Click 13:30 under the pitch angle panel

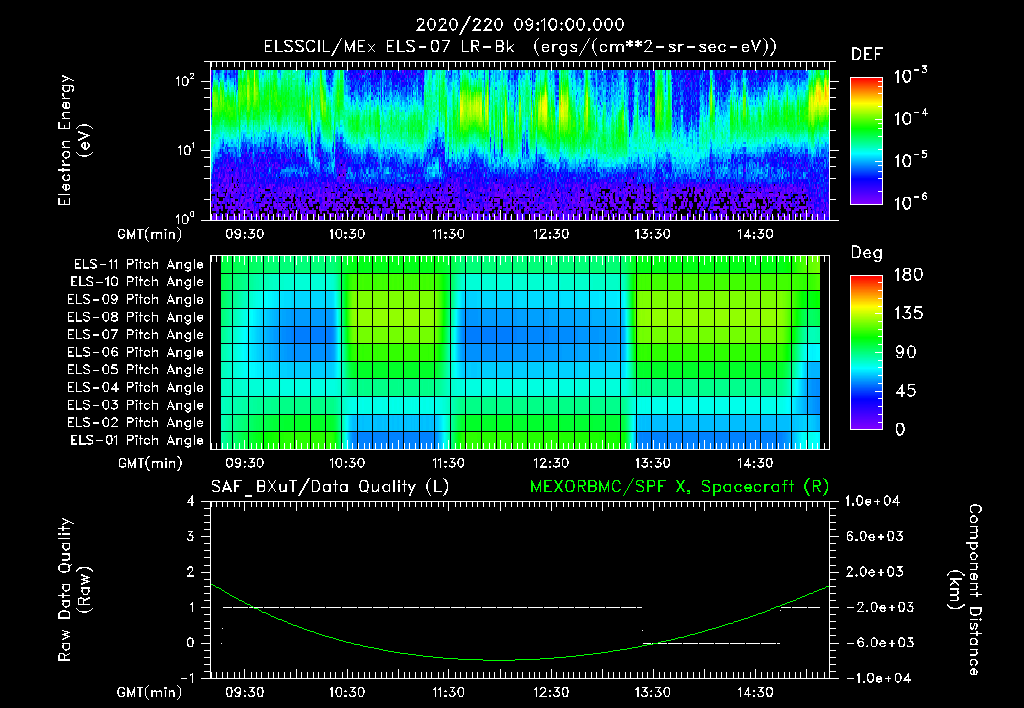coord(653,463)
